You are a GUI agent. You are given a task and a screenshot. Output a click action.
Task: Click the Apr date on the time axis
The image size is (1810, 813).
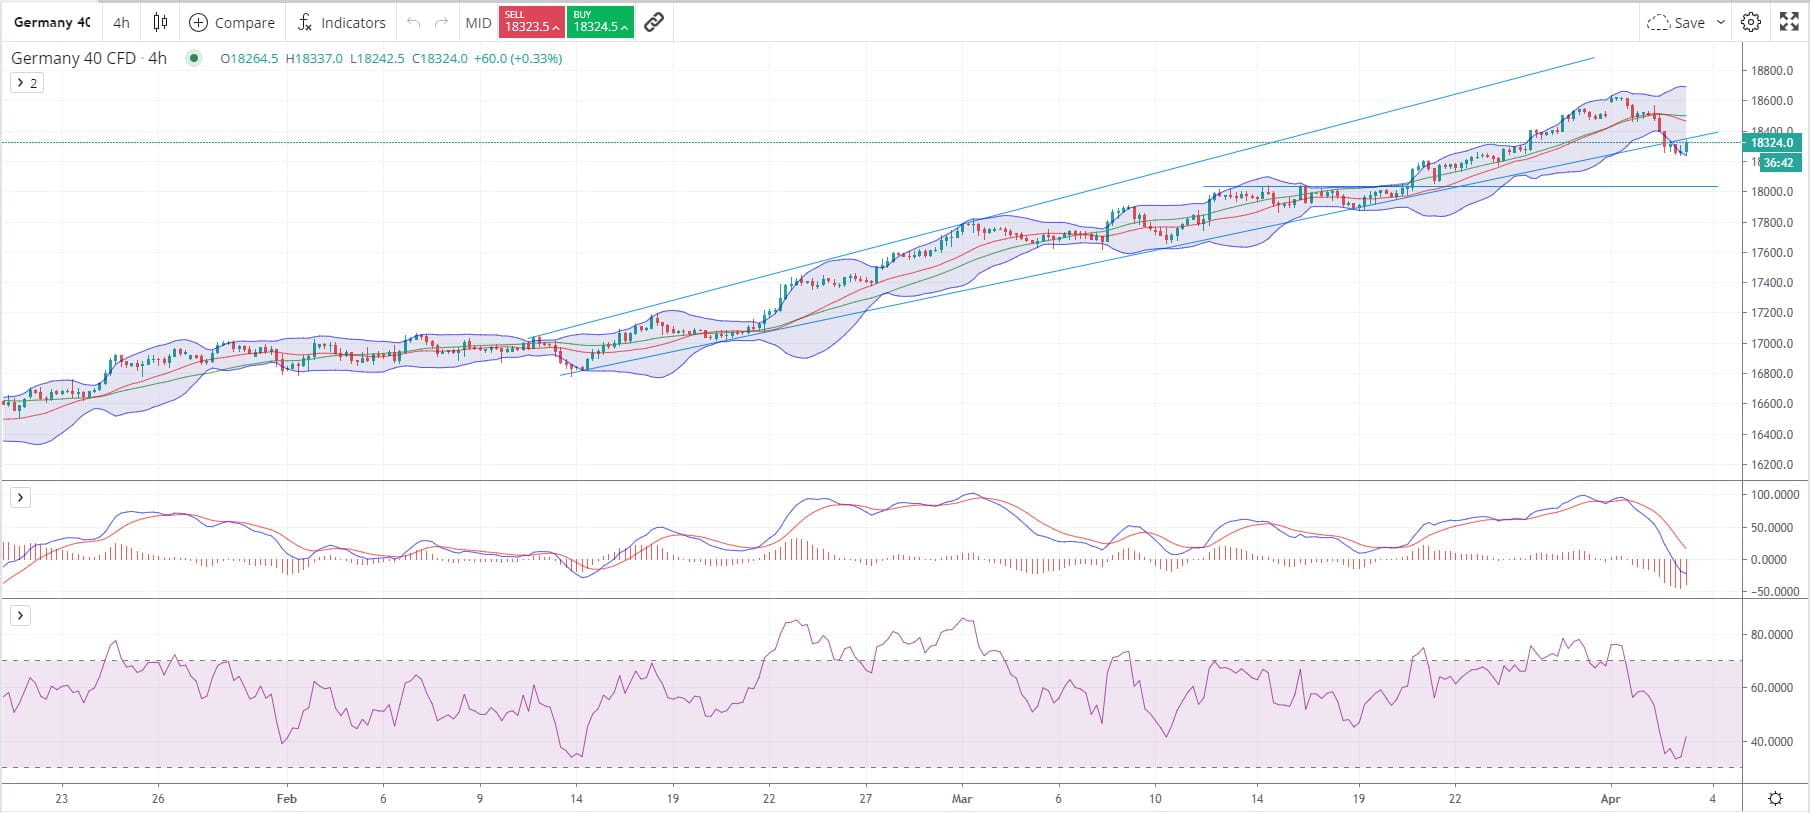coord(1610,799)
